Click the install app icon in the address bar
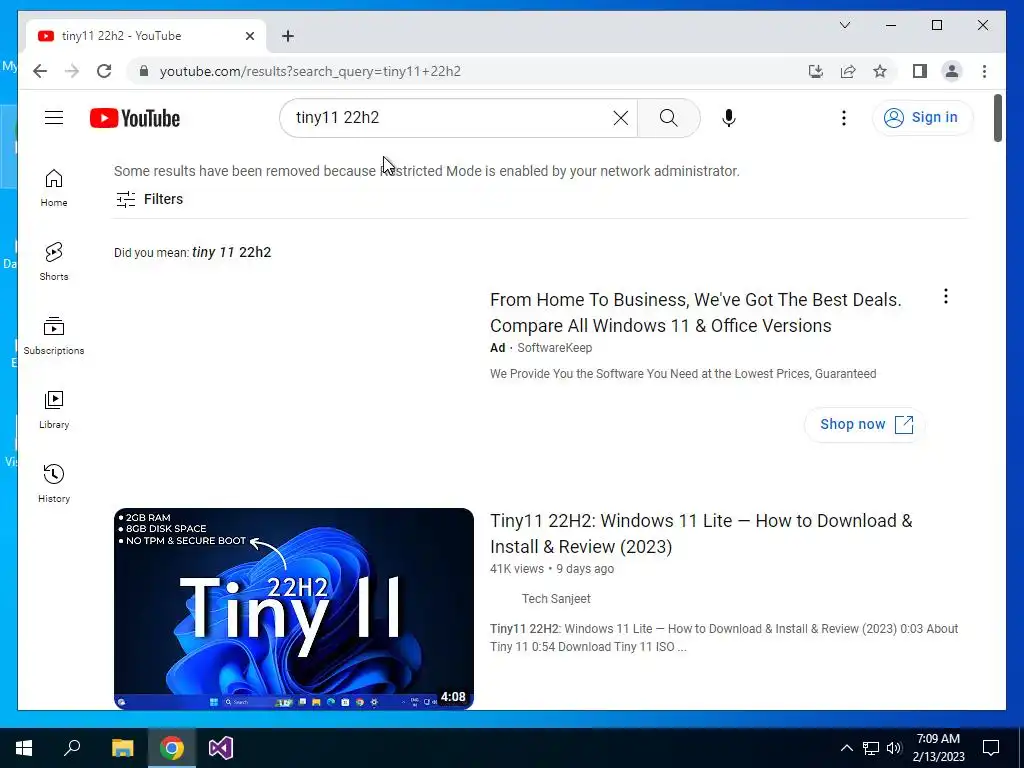 (x=815, y=71)
